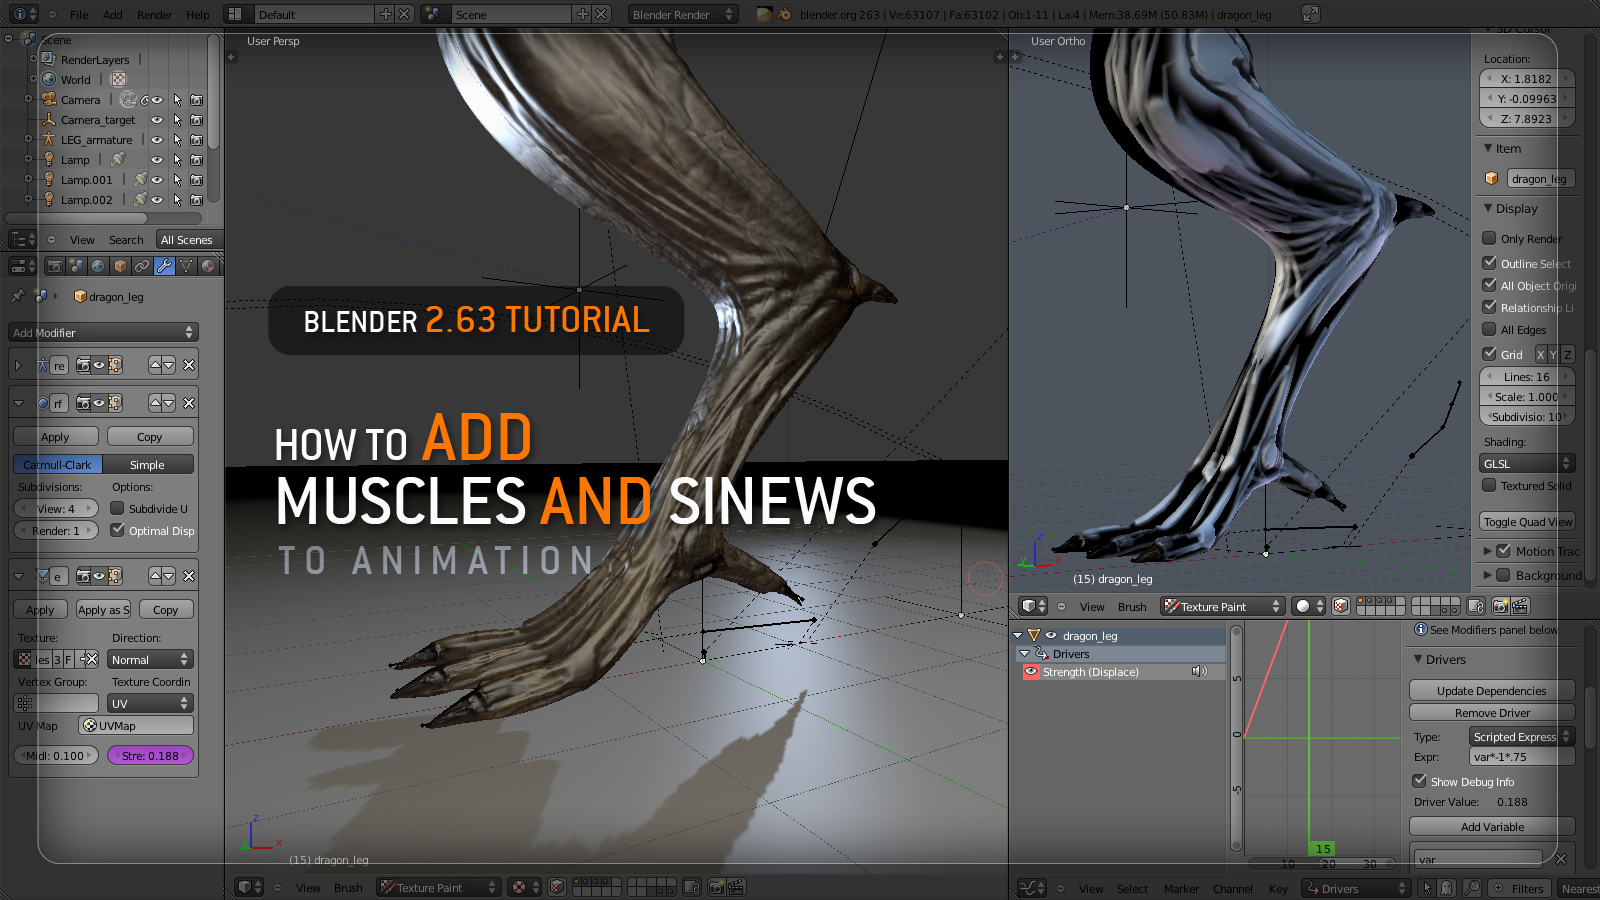
Task: Open the File menu
Action: click(79, 15)
